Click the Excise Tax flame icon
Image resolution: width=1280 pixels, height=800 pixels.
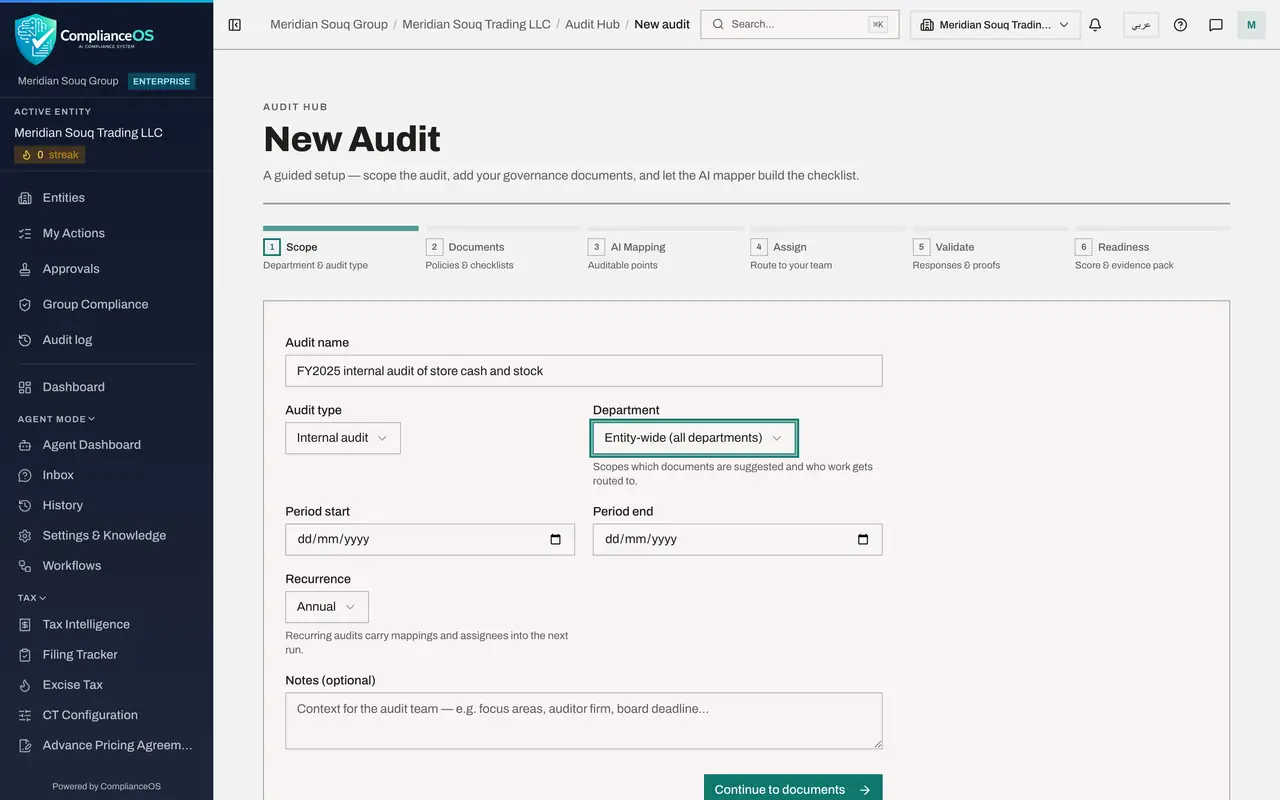(x=25, y=685)
